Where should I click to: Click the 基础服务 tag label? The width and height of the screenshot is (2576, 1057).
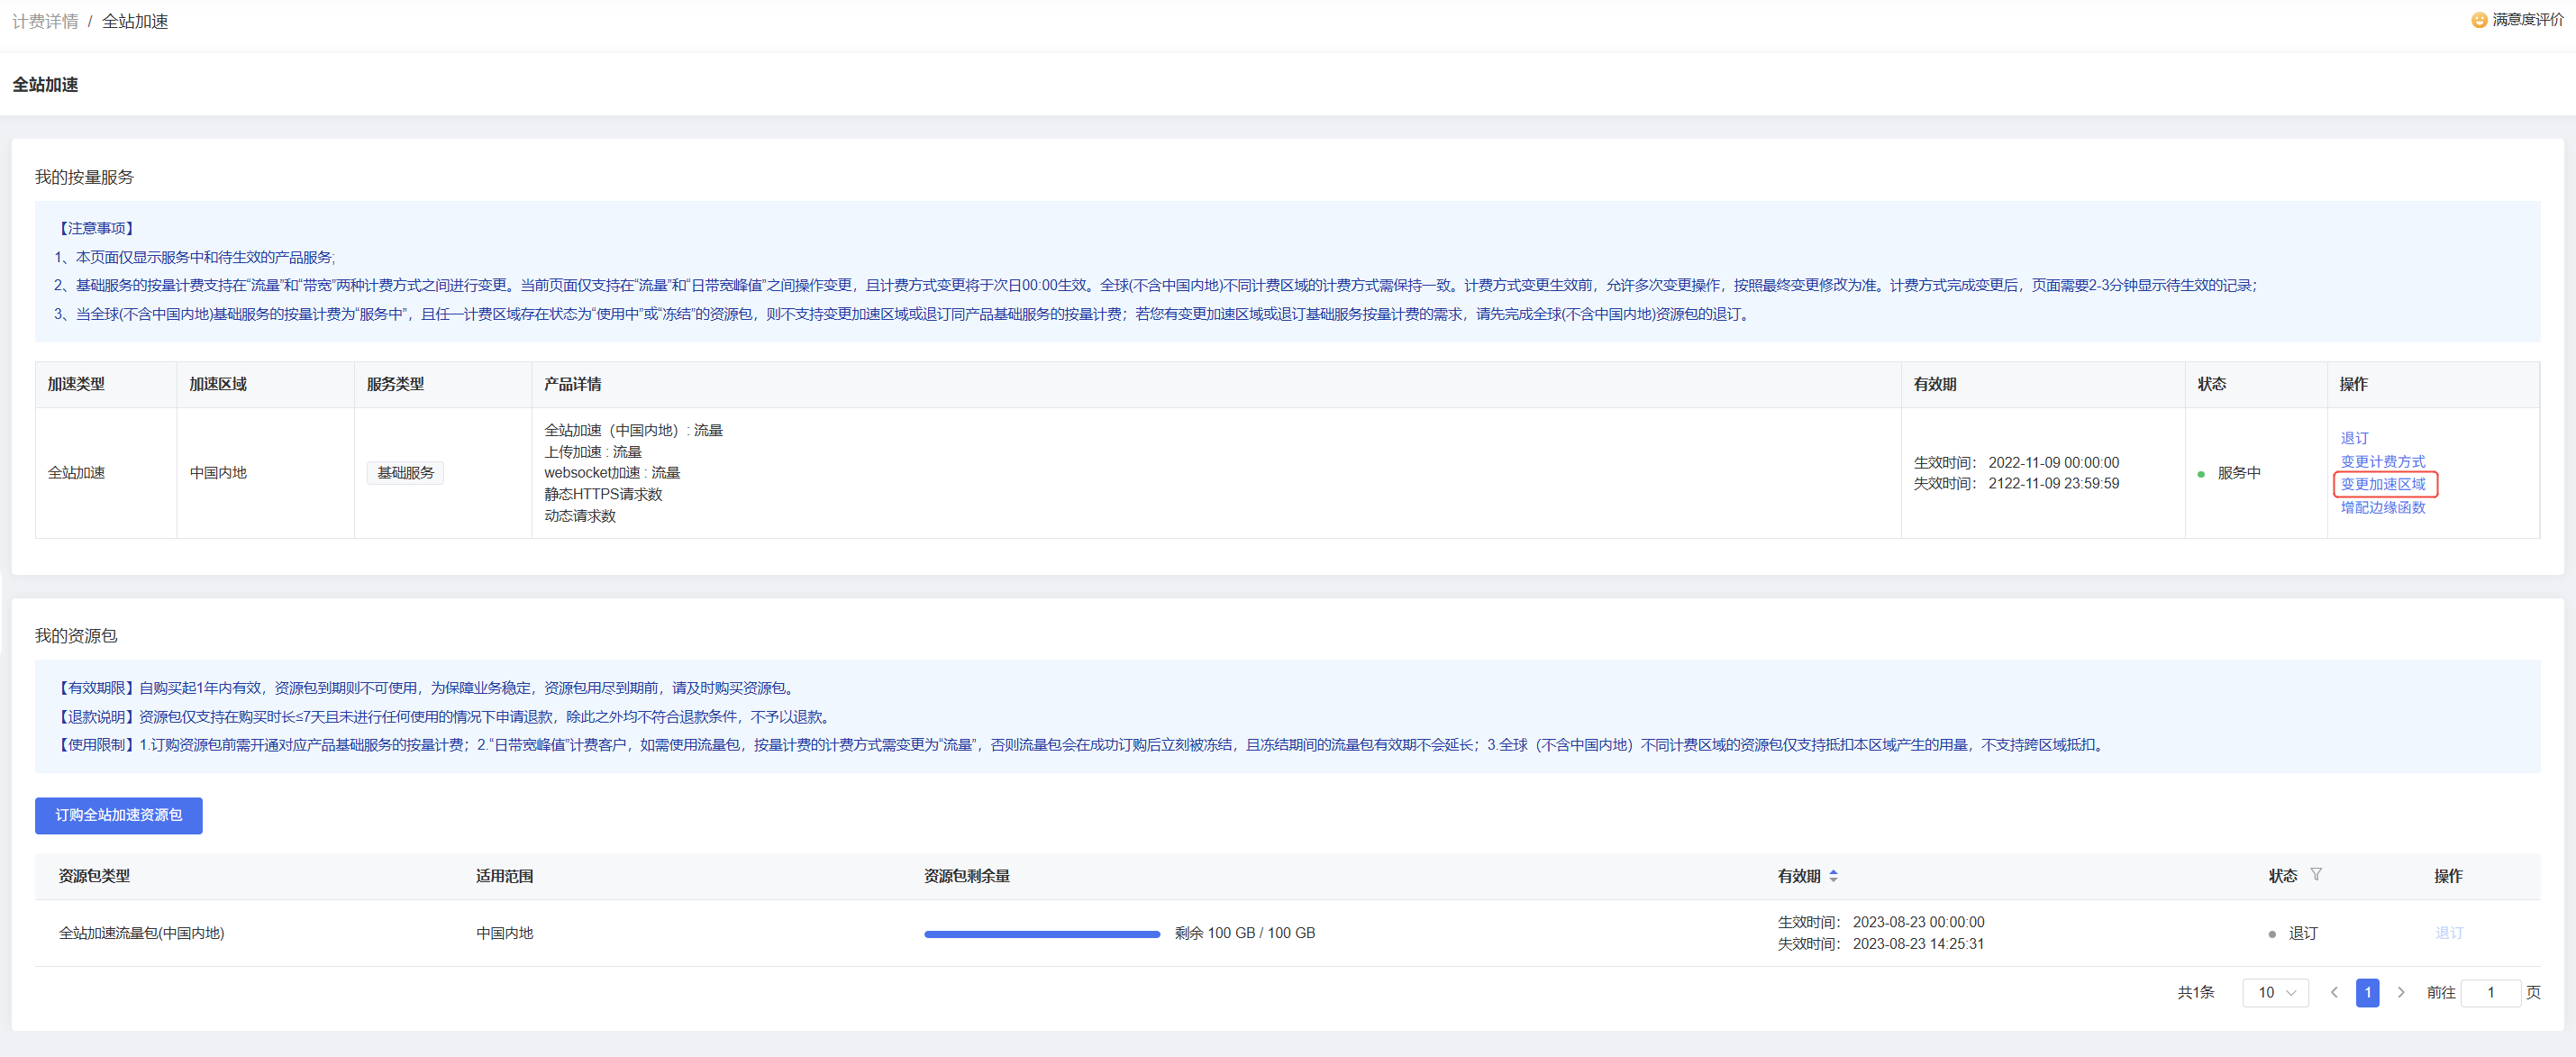tap(405, 473)
